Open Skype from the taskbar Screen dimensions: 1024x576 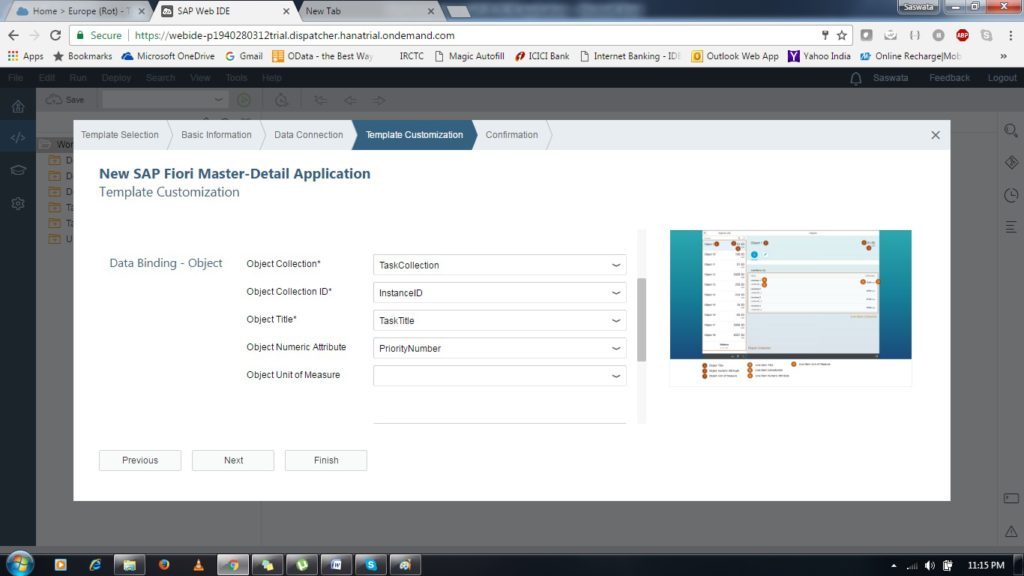371,564
